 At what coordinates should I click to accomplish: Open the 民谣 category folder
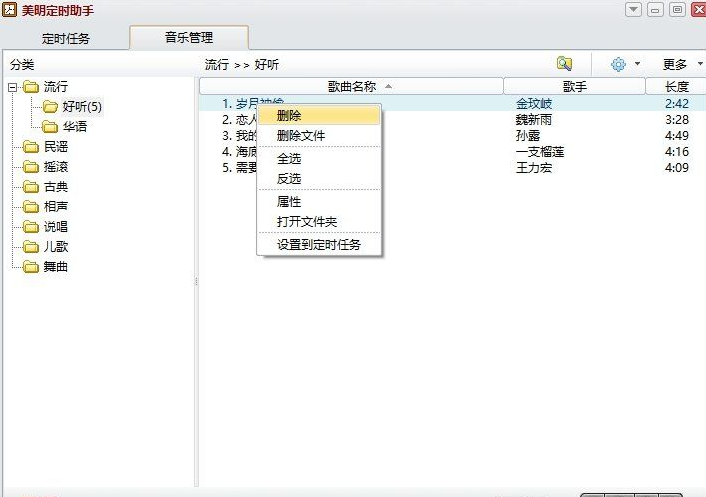(x=56, y=147)
